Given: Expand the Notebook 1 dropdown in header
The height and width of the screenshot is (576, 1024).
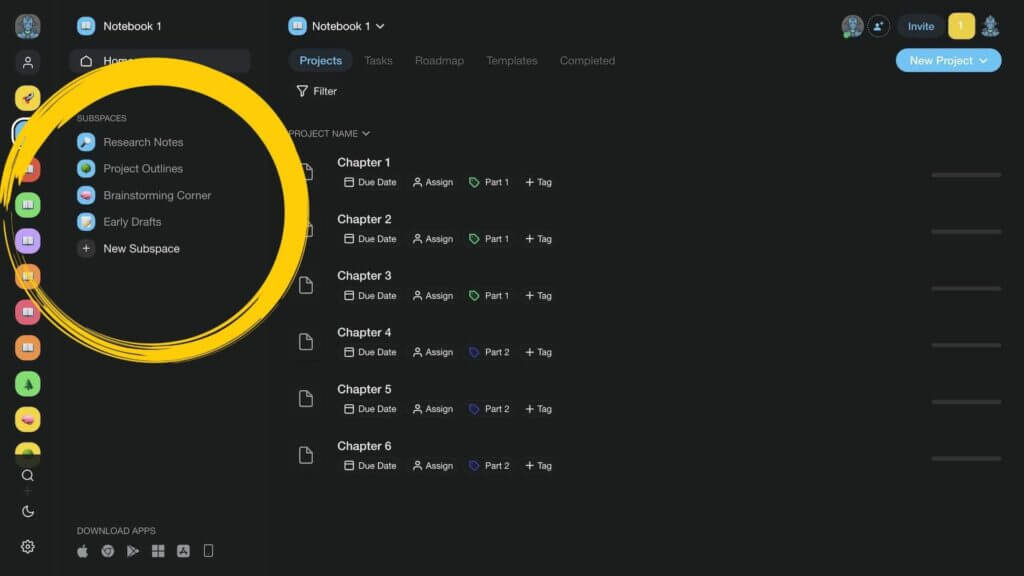Looking at the screenshot, I should (379, 27).
